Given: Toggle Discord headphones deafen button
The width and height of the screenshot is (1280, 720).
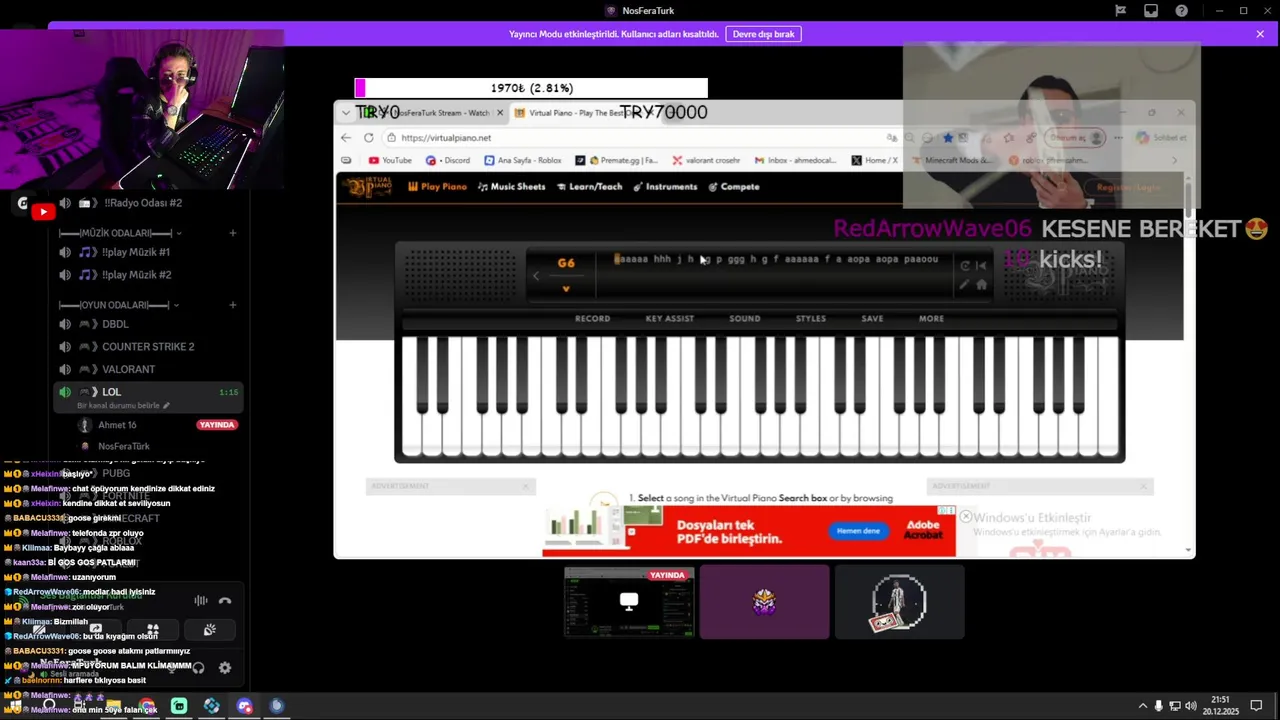Looking at the screenshot, I should coord(198,668).
